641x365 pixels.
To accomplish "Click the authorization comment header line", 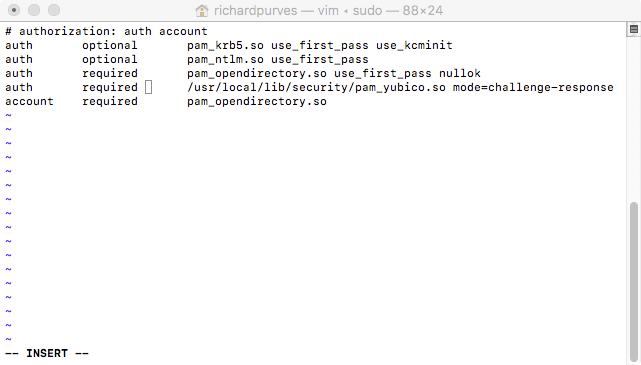I will [106, 31].
